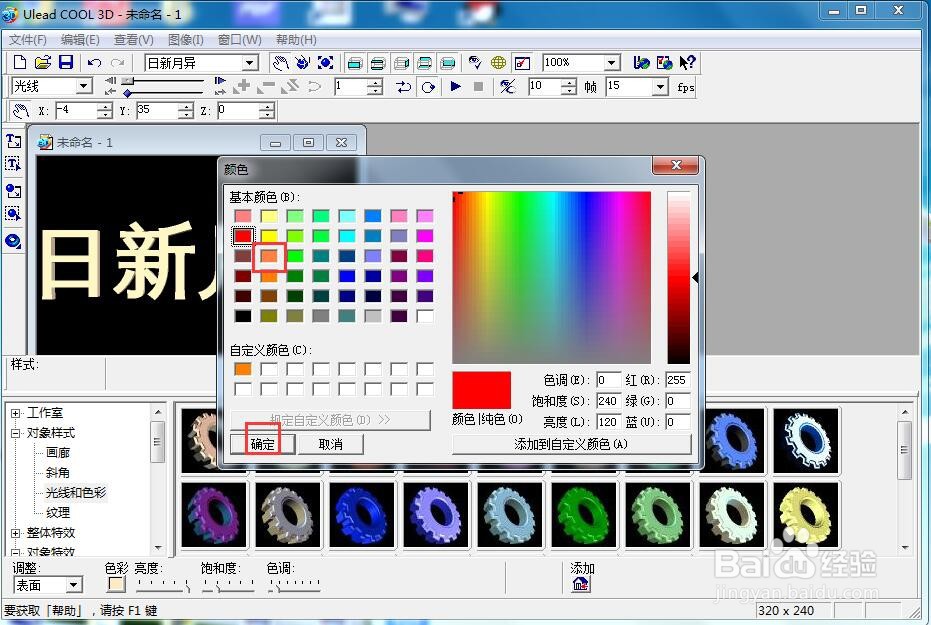Click the 色彩 color box in adjust panel
Image resolution: width=931 pixels, height=625 pixels.
pos(116,584)
